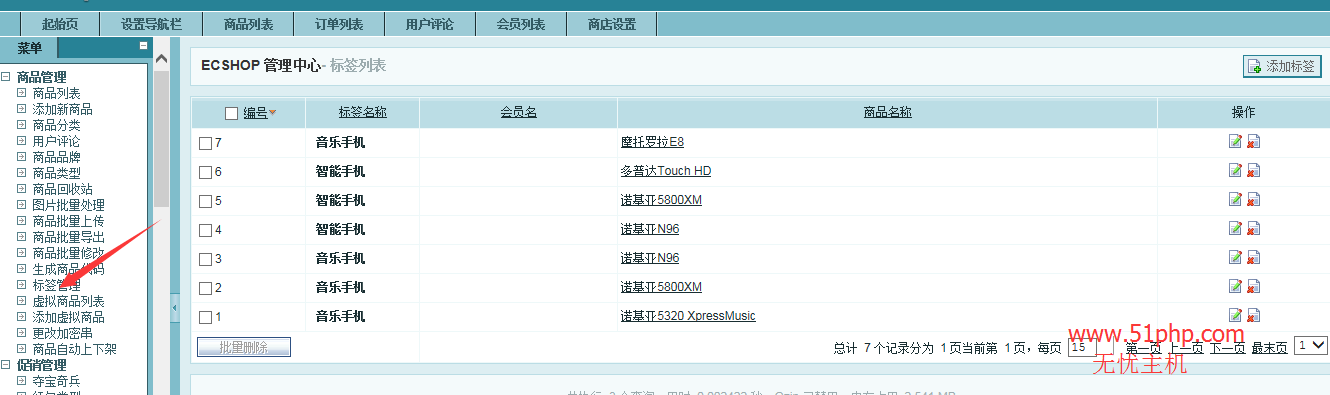Edit tag row 3 (诺基亚N96 音乐手机)

pyautogui.click(x=1235, y=258)
